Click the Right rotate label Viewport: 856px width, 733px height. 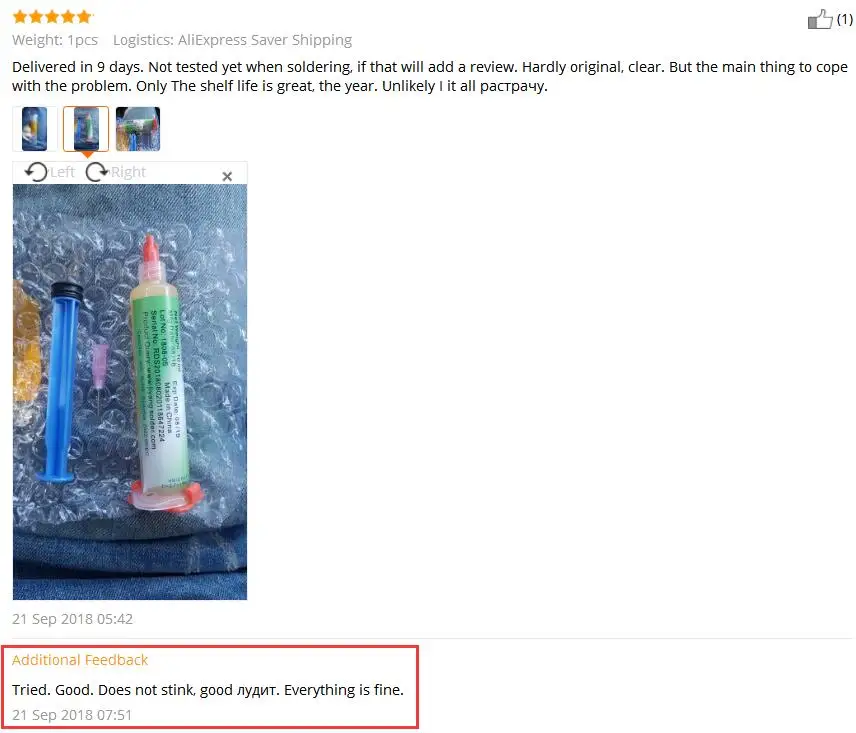128,172
